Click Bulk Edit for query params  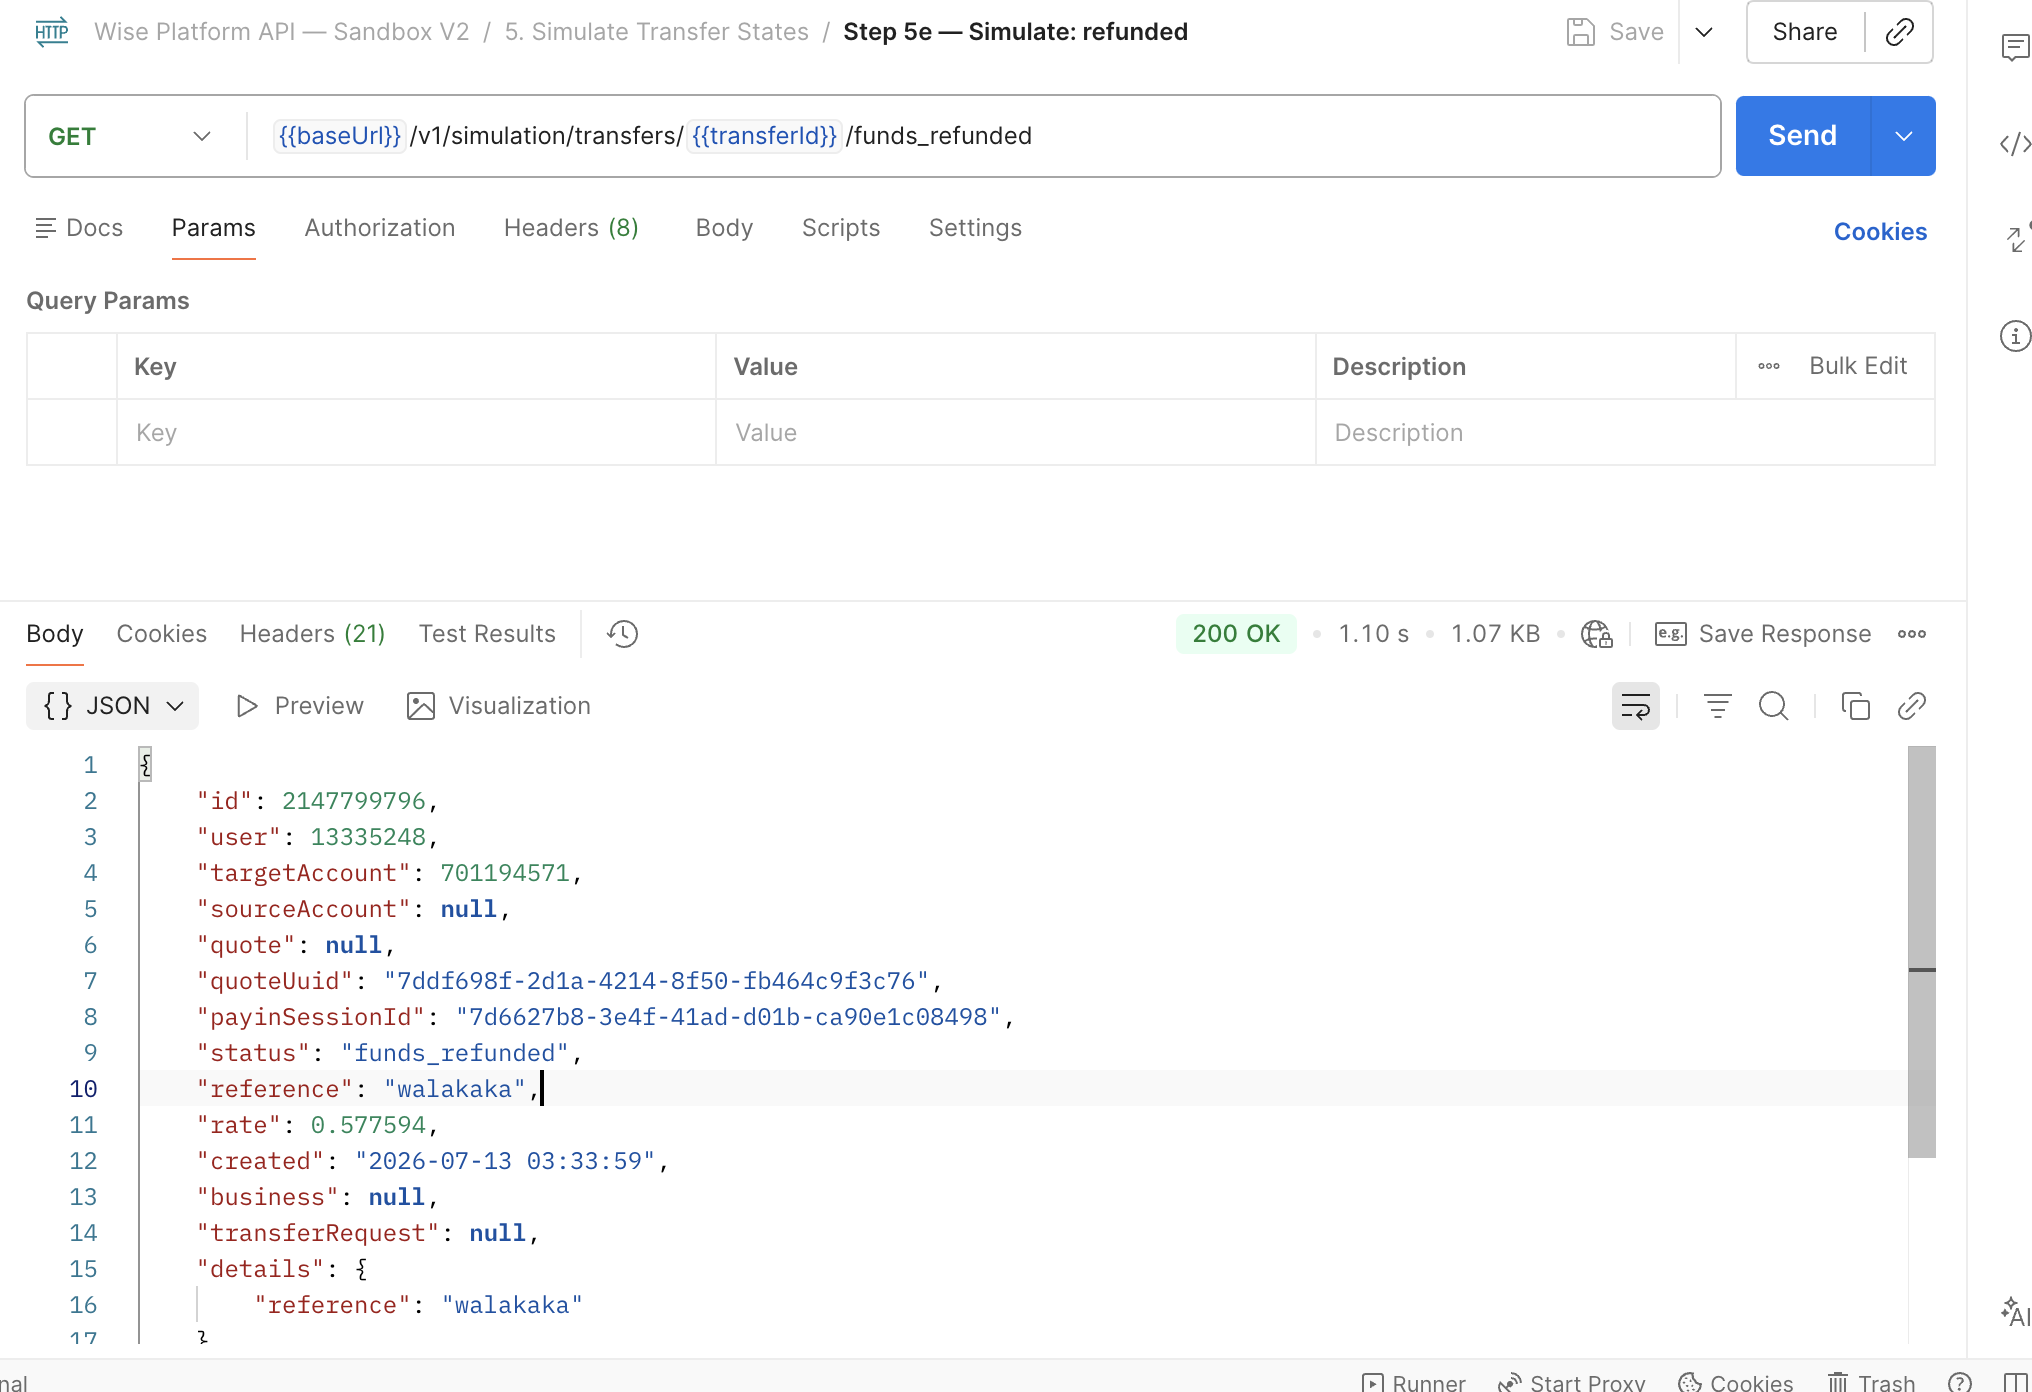point(1858,366)
